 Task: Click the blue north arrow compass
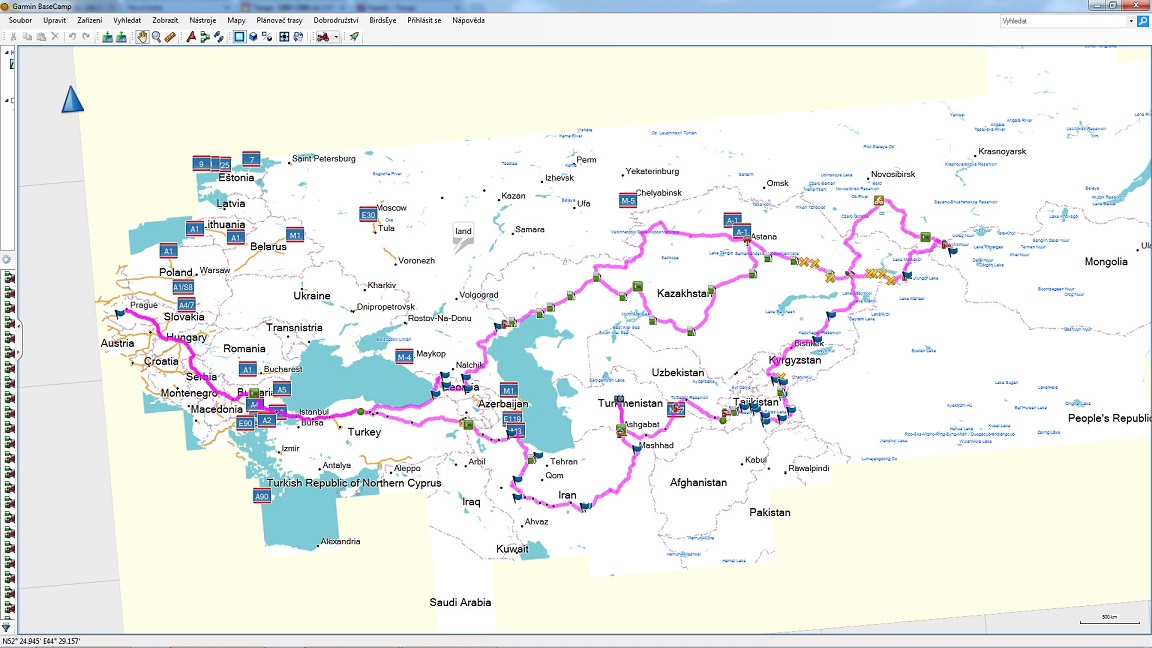pos(72,99)
